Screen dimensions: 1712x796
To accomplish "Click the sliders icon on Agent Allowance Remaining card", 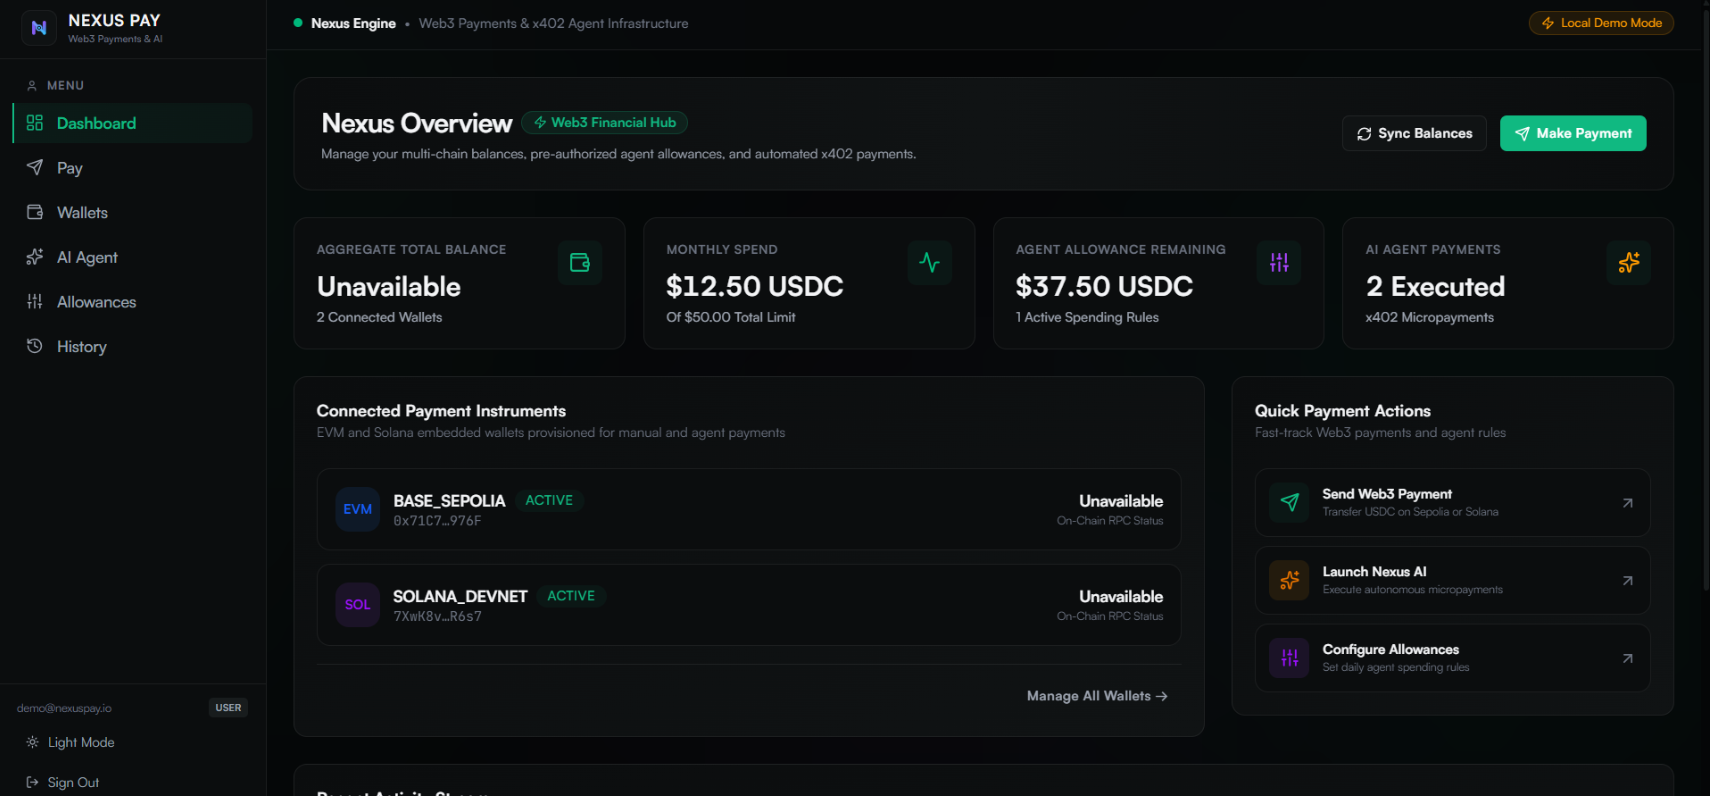I will 1279,263.
